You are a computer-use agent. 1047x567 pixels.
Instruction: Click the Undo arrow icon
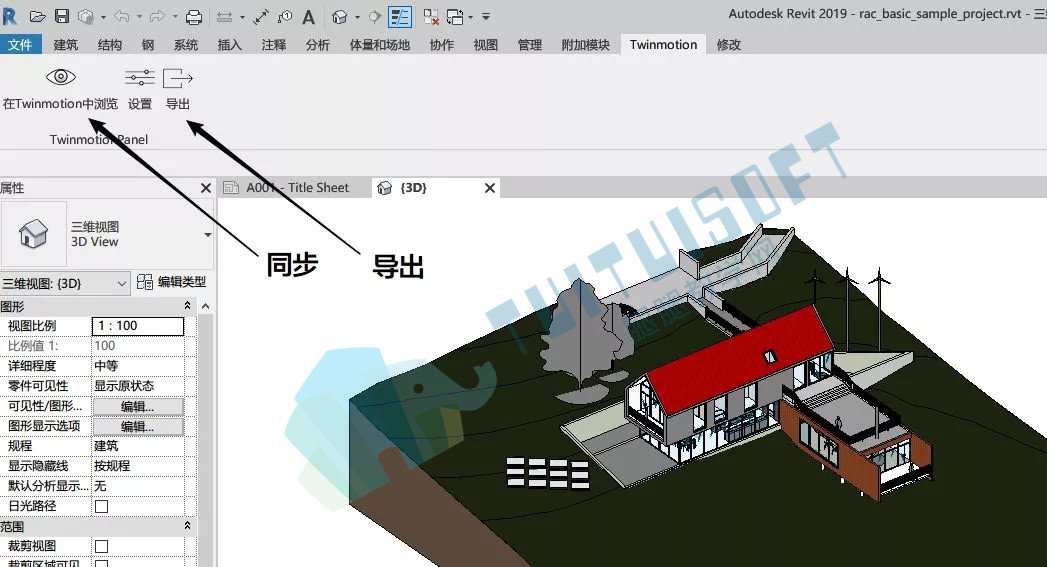click(x=122, y=17)
